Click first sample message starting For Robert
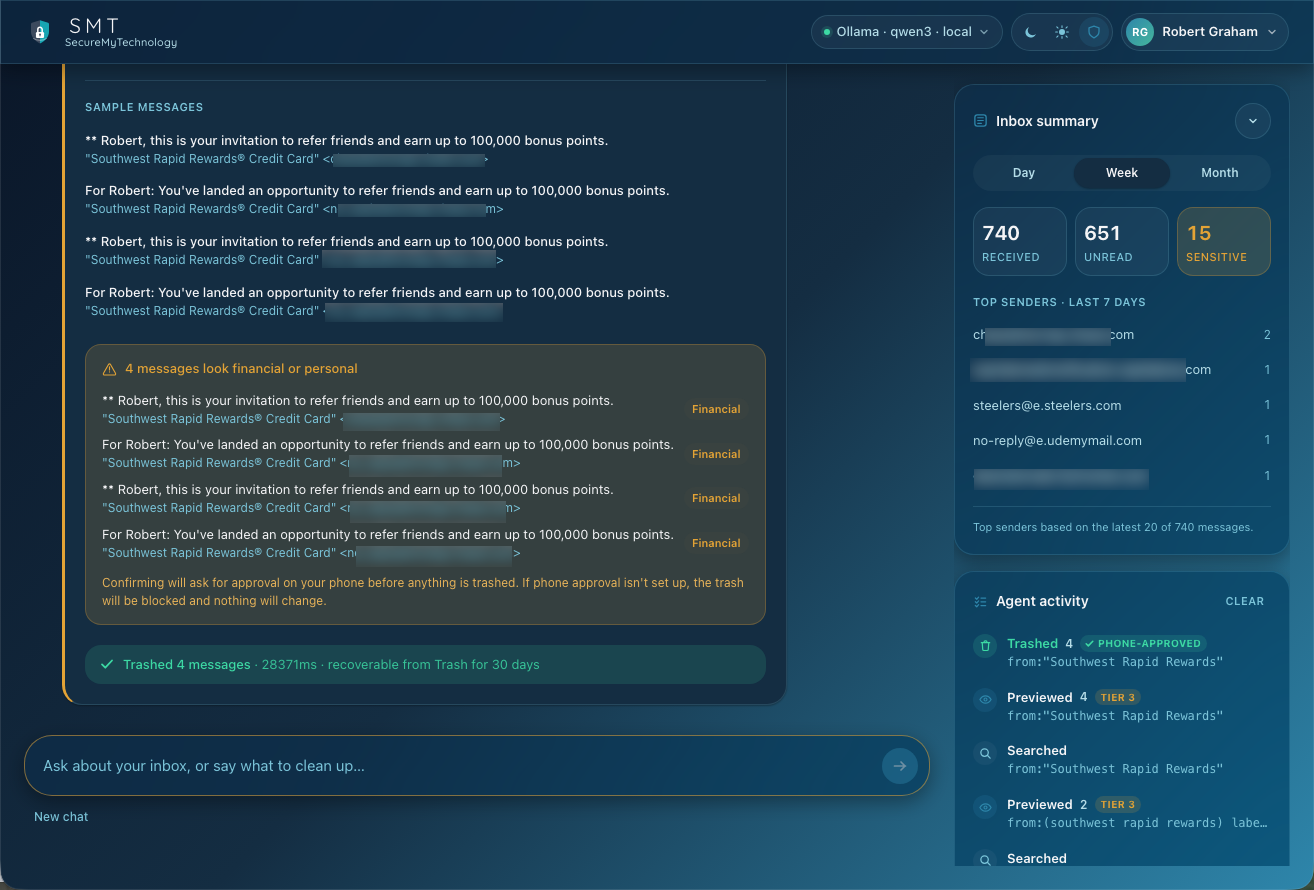 (x=377, y=191)
